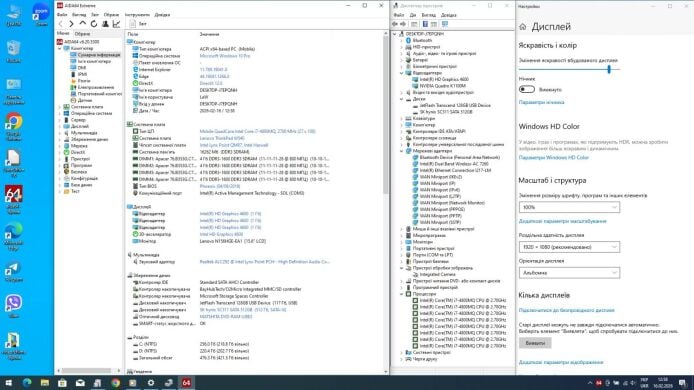Click the Поле column header in AIDA64

coord(133,34)
